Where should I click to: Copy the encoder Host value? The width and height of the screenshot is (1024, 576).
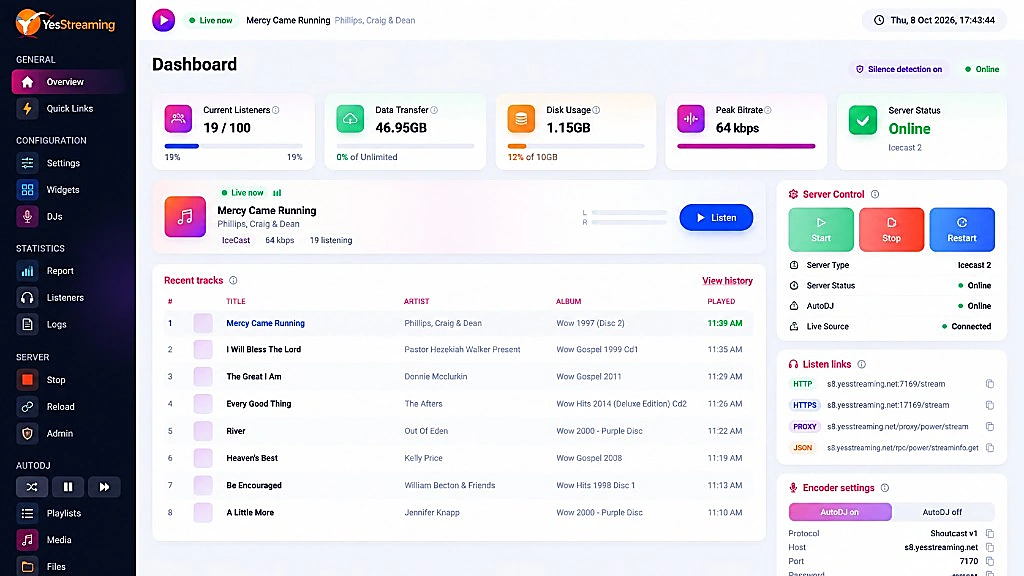(x=990, y=547)
